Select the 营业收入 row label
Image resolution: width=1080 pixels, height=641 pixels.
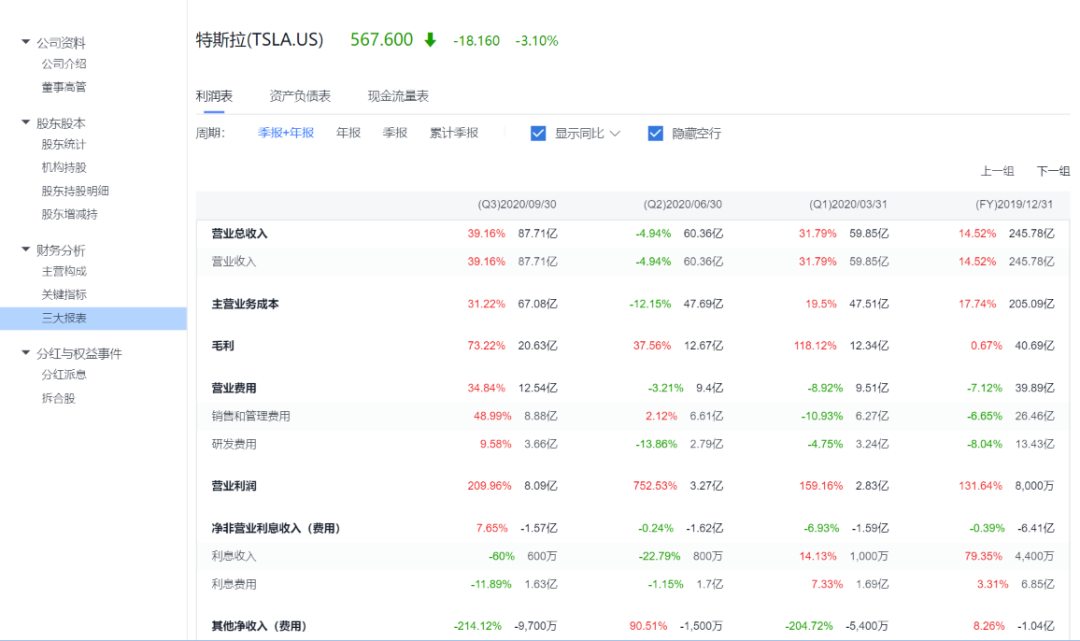[x=233, y=262]
